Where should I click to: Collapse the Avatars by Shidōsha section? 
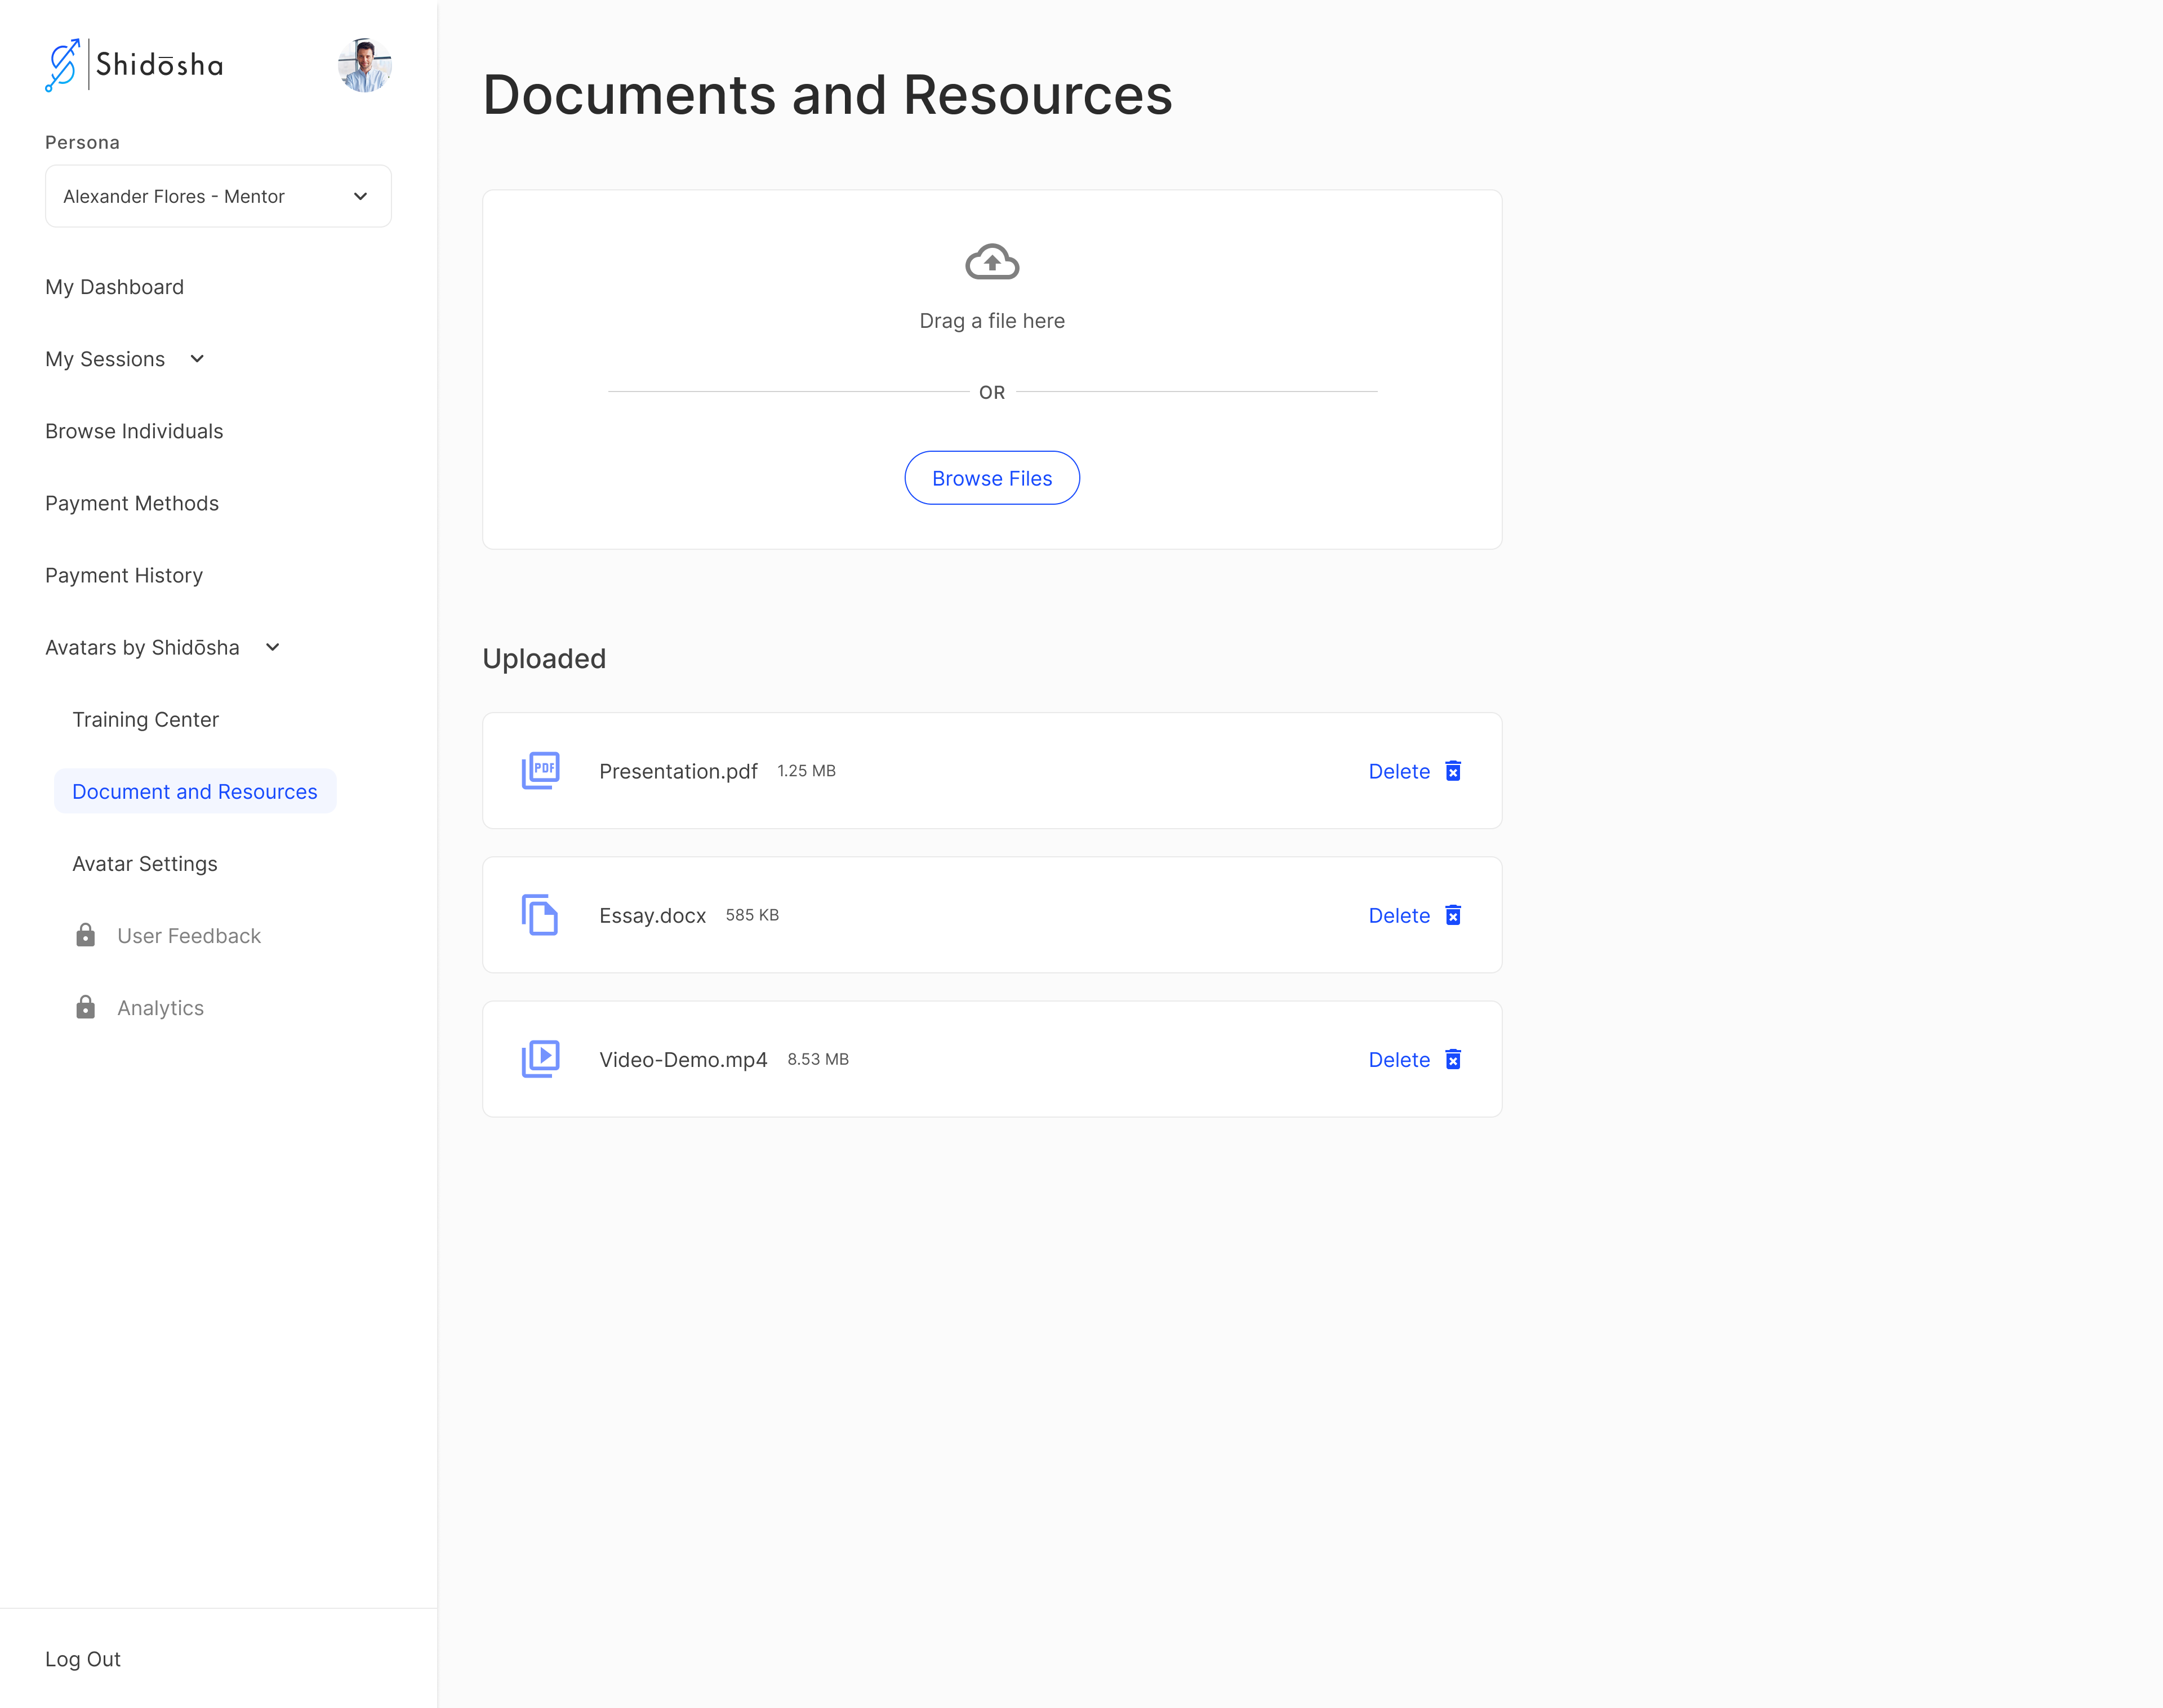coord(272,647)
